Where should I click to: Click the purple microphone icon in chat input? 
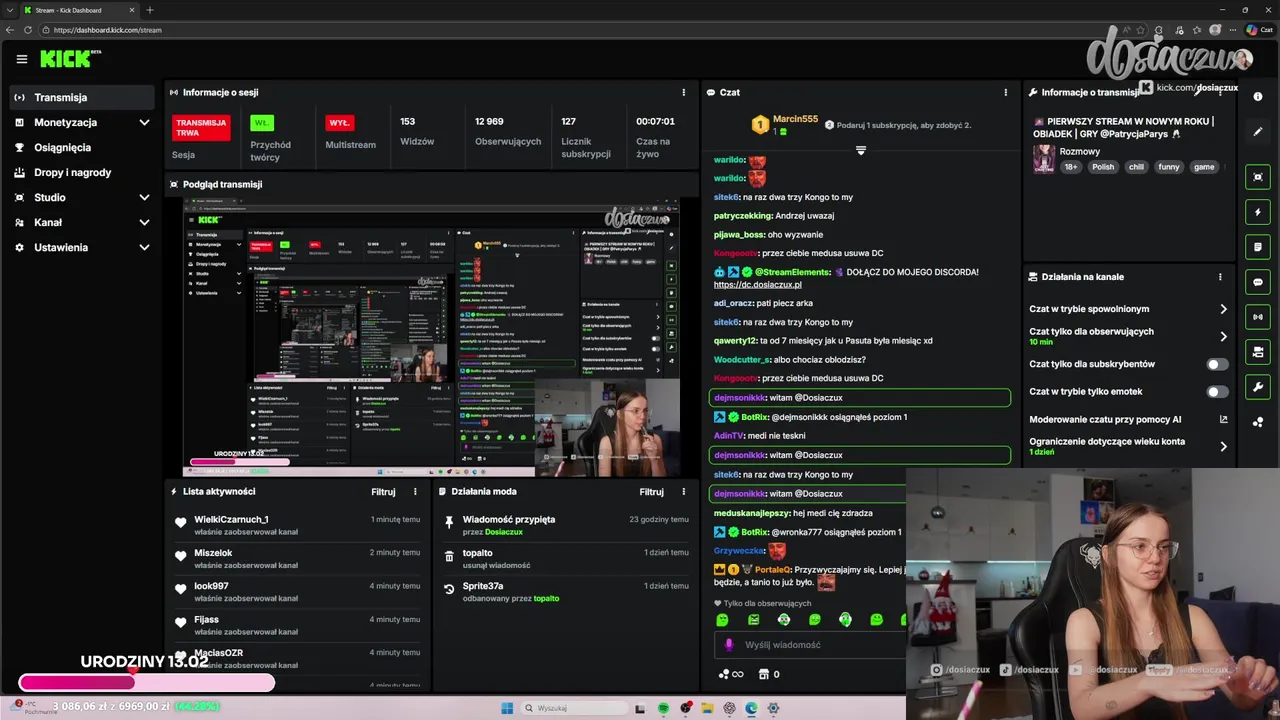tap(729, 645)
